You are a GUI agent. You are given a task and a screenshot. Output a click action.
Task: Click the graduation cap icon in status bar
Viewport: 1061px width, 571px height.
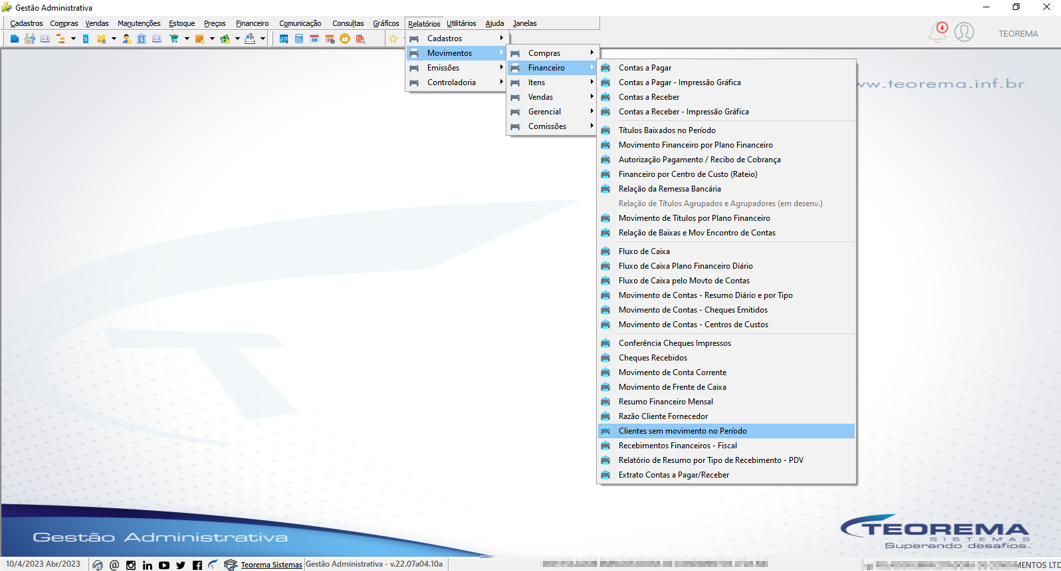click(x=231, y=565)
